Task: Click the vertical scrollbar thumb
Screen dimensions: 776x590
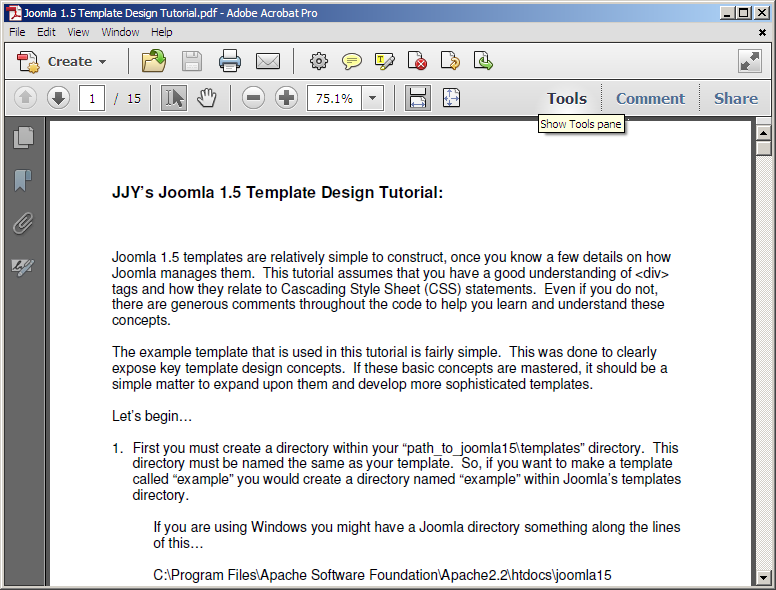Action: [x=764, y=148]
